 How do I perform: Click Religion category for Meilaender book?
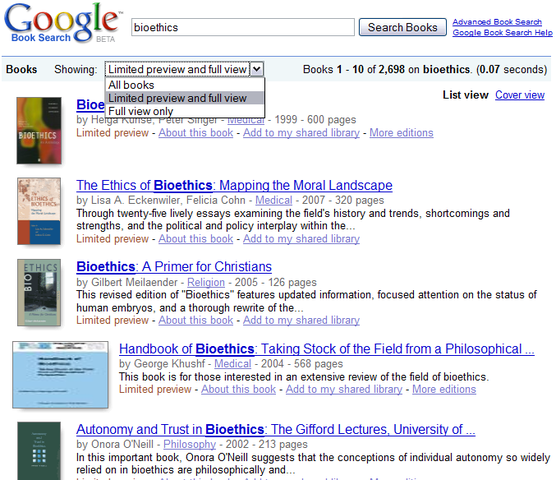click(206, 282)
